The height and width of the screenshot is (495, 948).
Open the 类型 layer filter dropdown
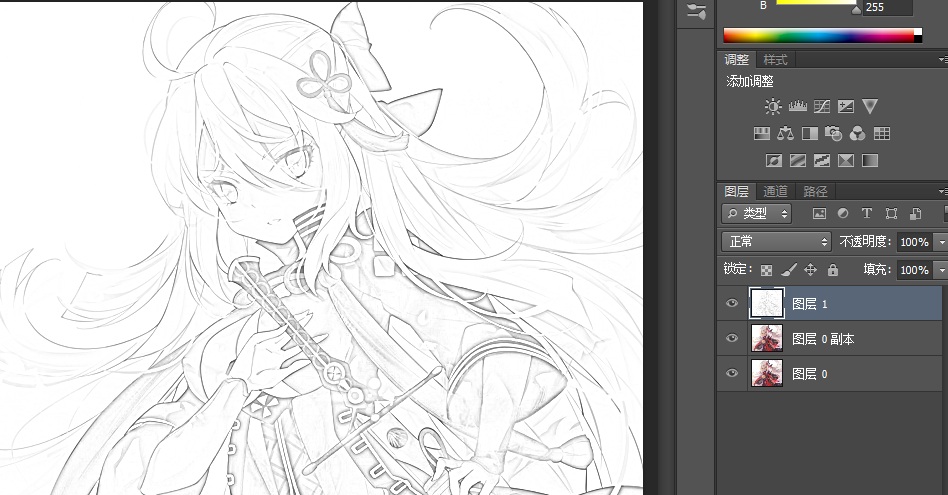[757, 213]
